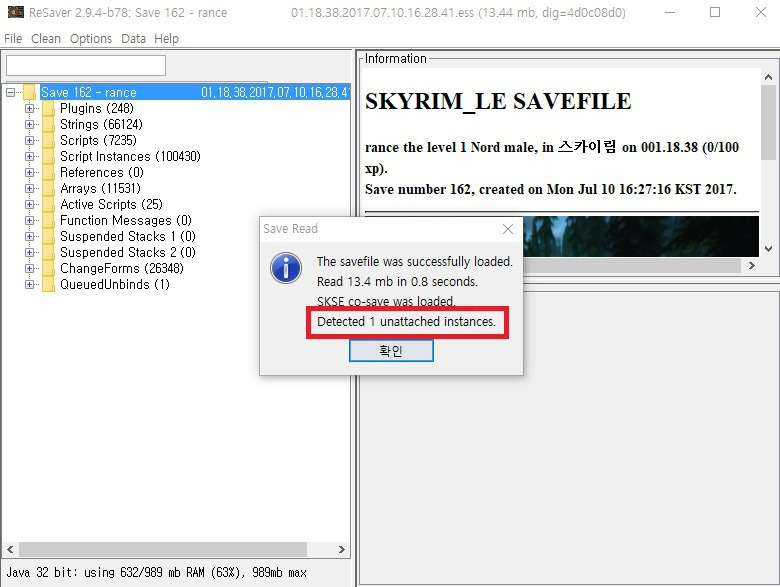Expand the Suspended Stacks 2 (0) node

point(29,252)
